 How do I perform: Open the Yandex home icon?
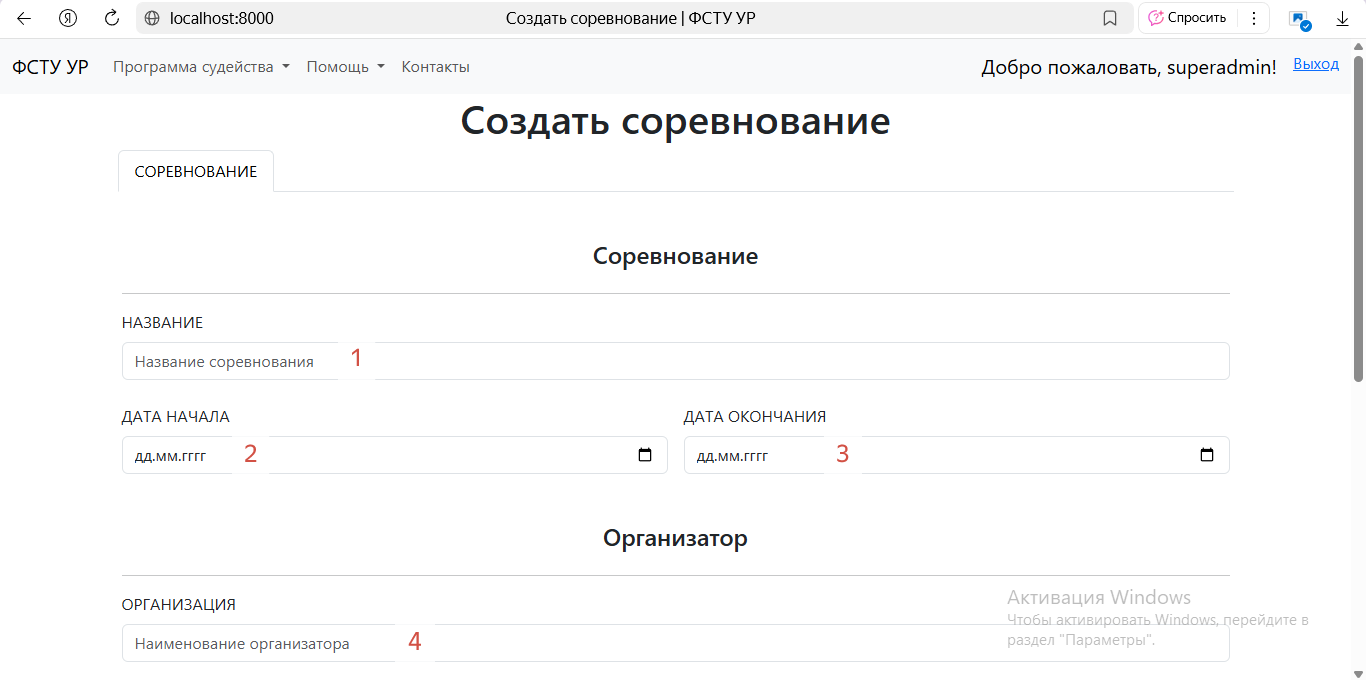tap(68, 18)
